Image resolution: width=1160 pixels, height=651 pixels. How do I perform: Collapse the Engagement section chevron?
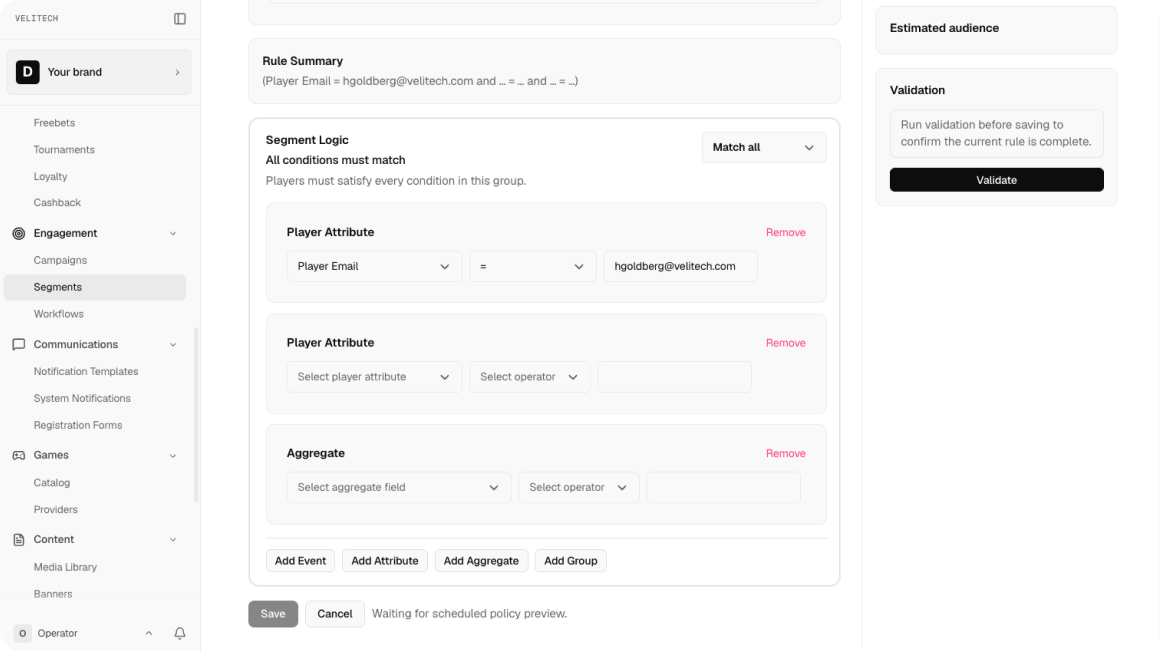click(173, 233)
